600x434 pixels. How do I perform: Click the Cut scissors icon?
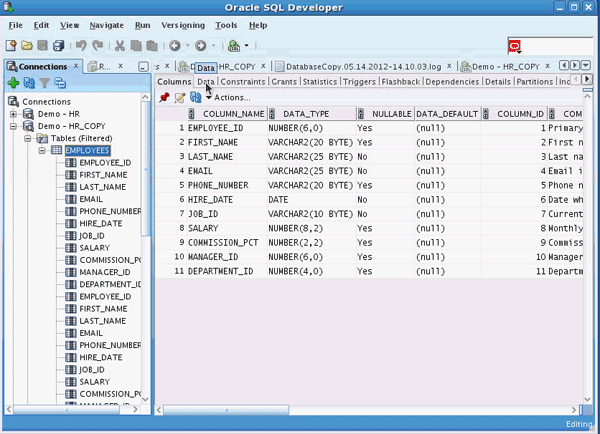coord(120,46)
